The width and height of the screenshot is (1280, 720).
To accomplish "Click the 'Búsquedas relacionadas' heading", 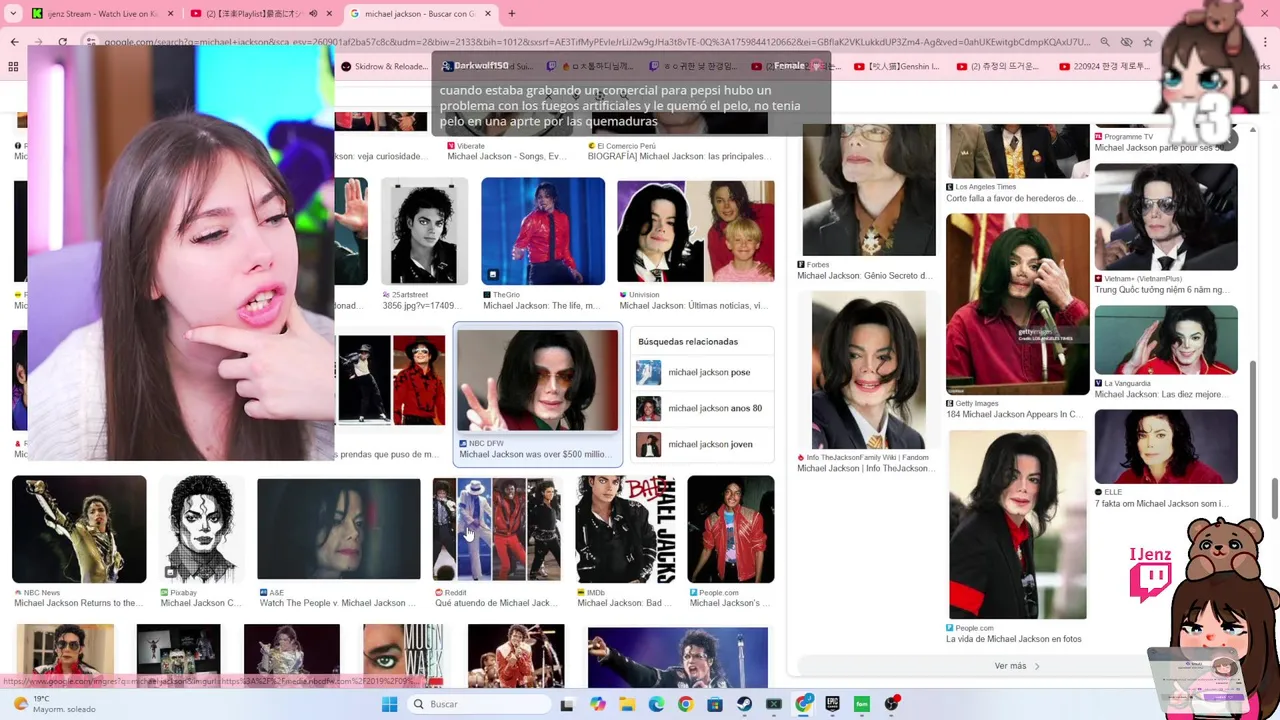I will coord(688,342).
